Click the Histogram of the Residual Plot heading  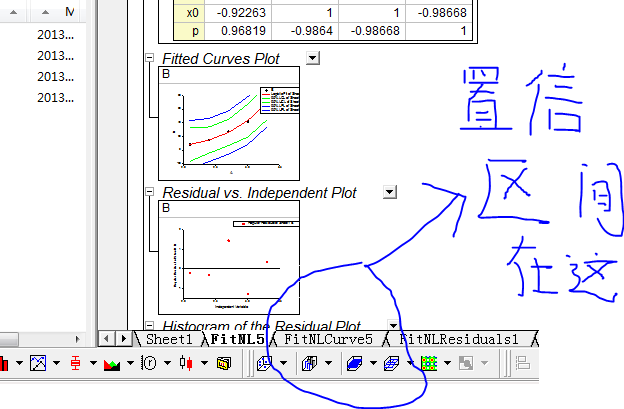click(261, 326)
